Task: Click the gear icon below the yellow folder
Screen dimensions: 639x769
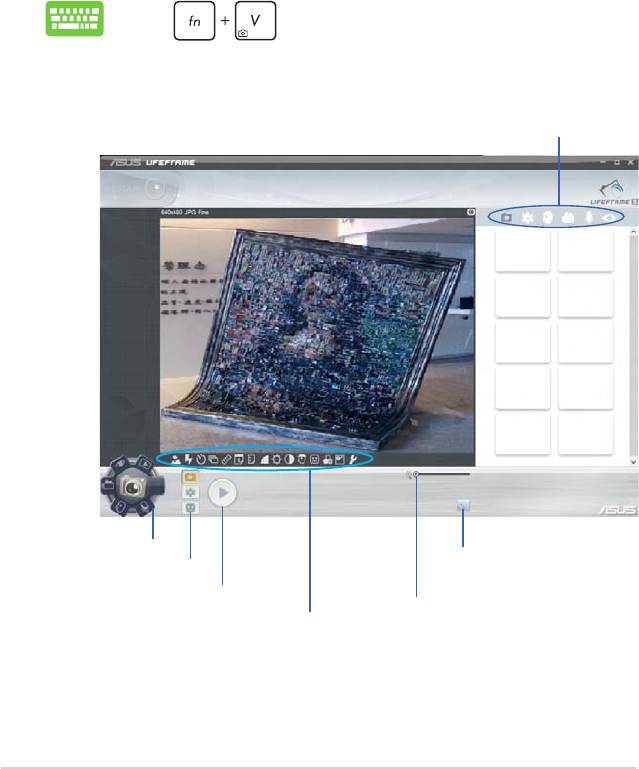Action: click(190, 492)
